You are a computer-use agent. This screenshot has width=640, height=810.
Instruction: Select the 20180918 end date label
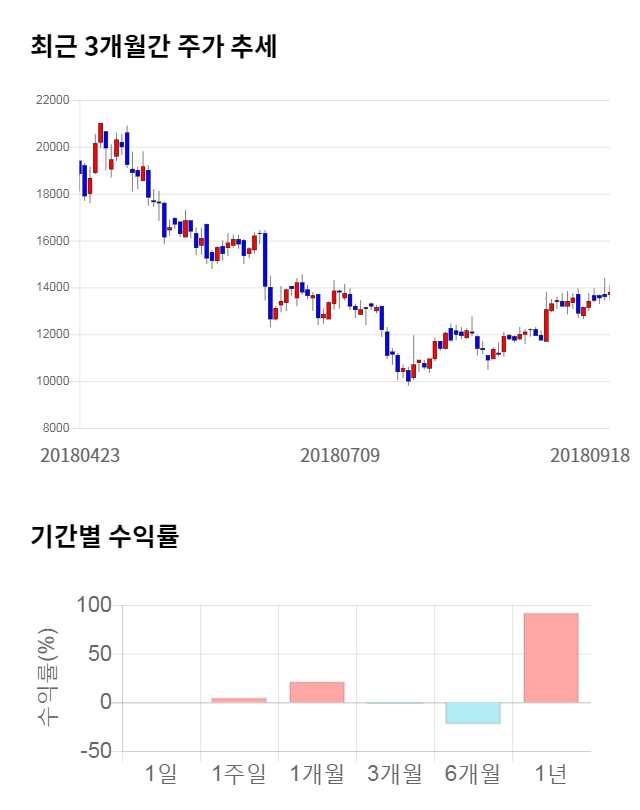pyautogui.click(x=590, y=455)
